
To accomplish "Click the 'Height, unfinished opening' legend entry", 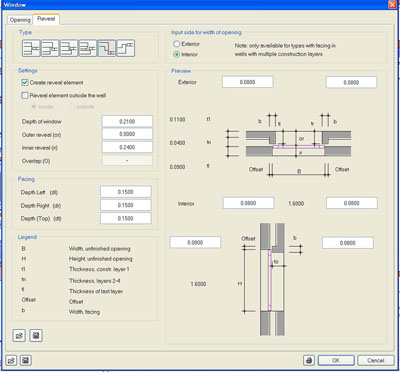I will pyautogui.click(x=100, y=259).
